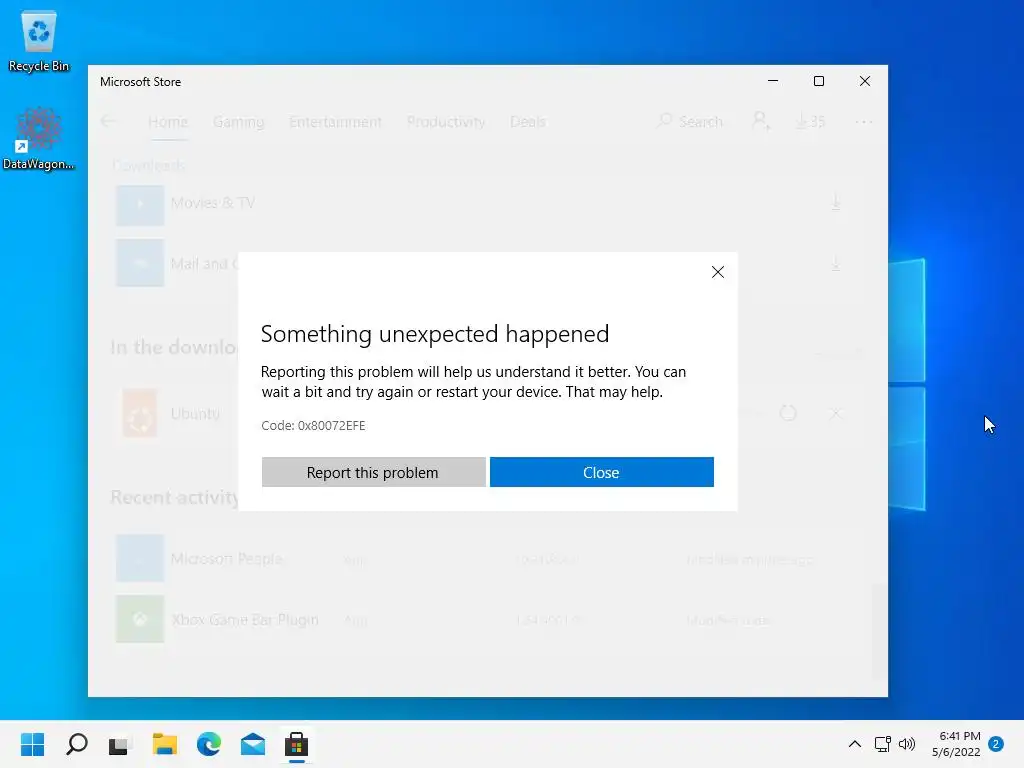Download Mail and Calendar with its arrow icon
The width and height of the screenshot is (1024, 768).
(x=835, y=263)
